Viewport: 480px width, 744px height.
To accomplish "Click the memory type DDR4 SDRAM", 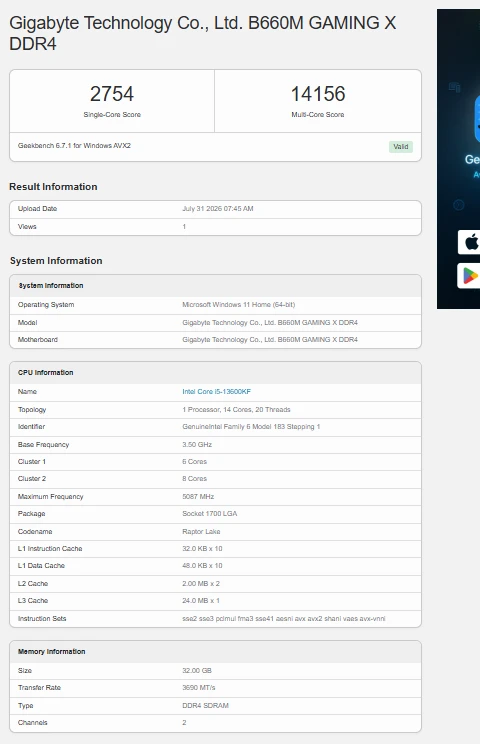I will 205,706.
